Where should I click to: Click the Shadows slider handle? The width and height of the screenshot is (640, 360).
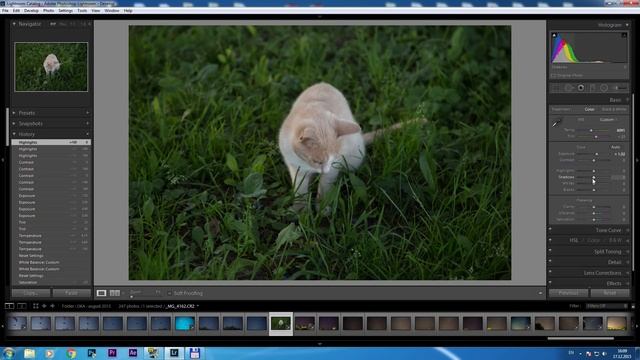(594, 177)
